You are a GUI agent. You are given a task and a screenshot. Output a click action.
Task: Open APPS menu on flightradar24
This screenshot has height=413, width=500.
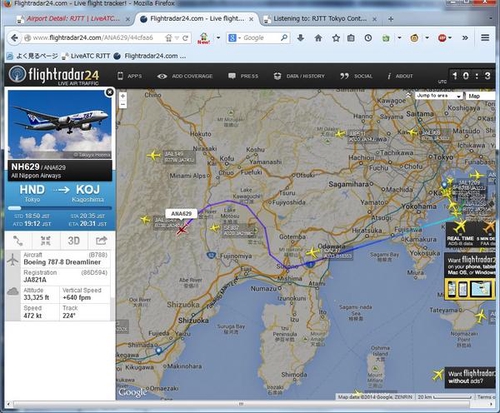click(130, 76)
